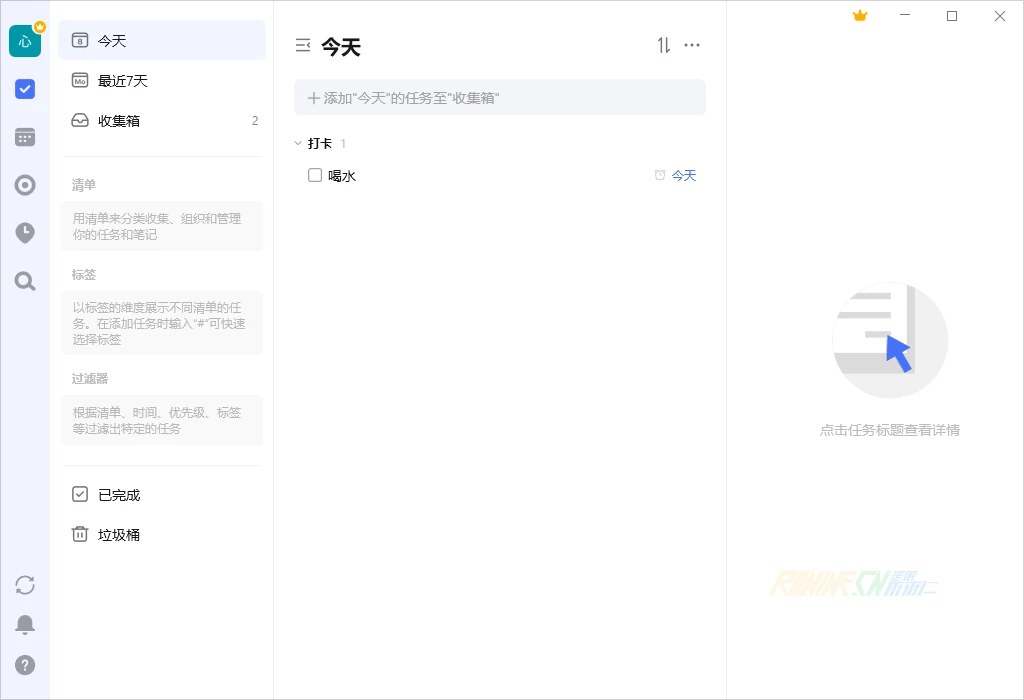Click the add task input field
Viewport: 1024px width, 700px height.
click(x=500, y=98)
